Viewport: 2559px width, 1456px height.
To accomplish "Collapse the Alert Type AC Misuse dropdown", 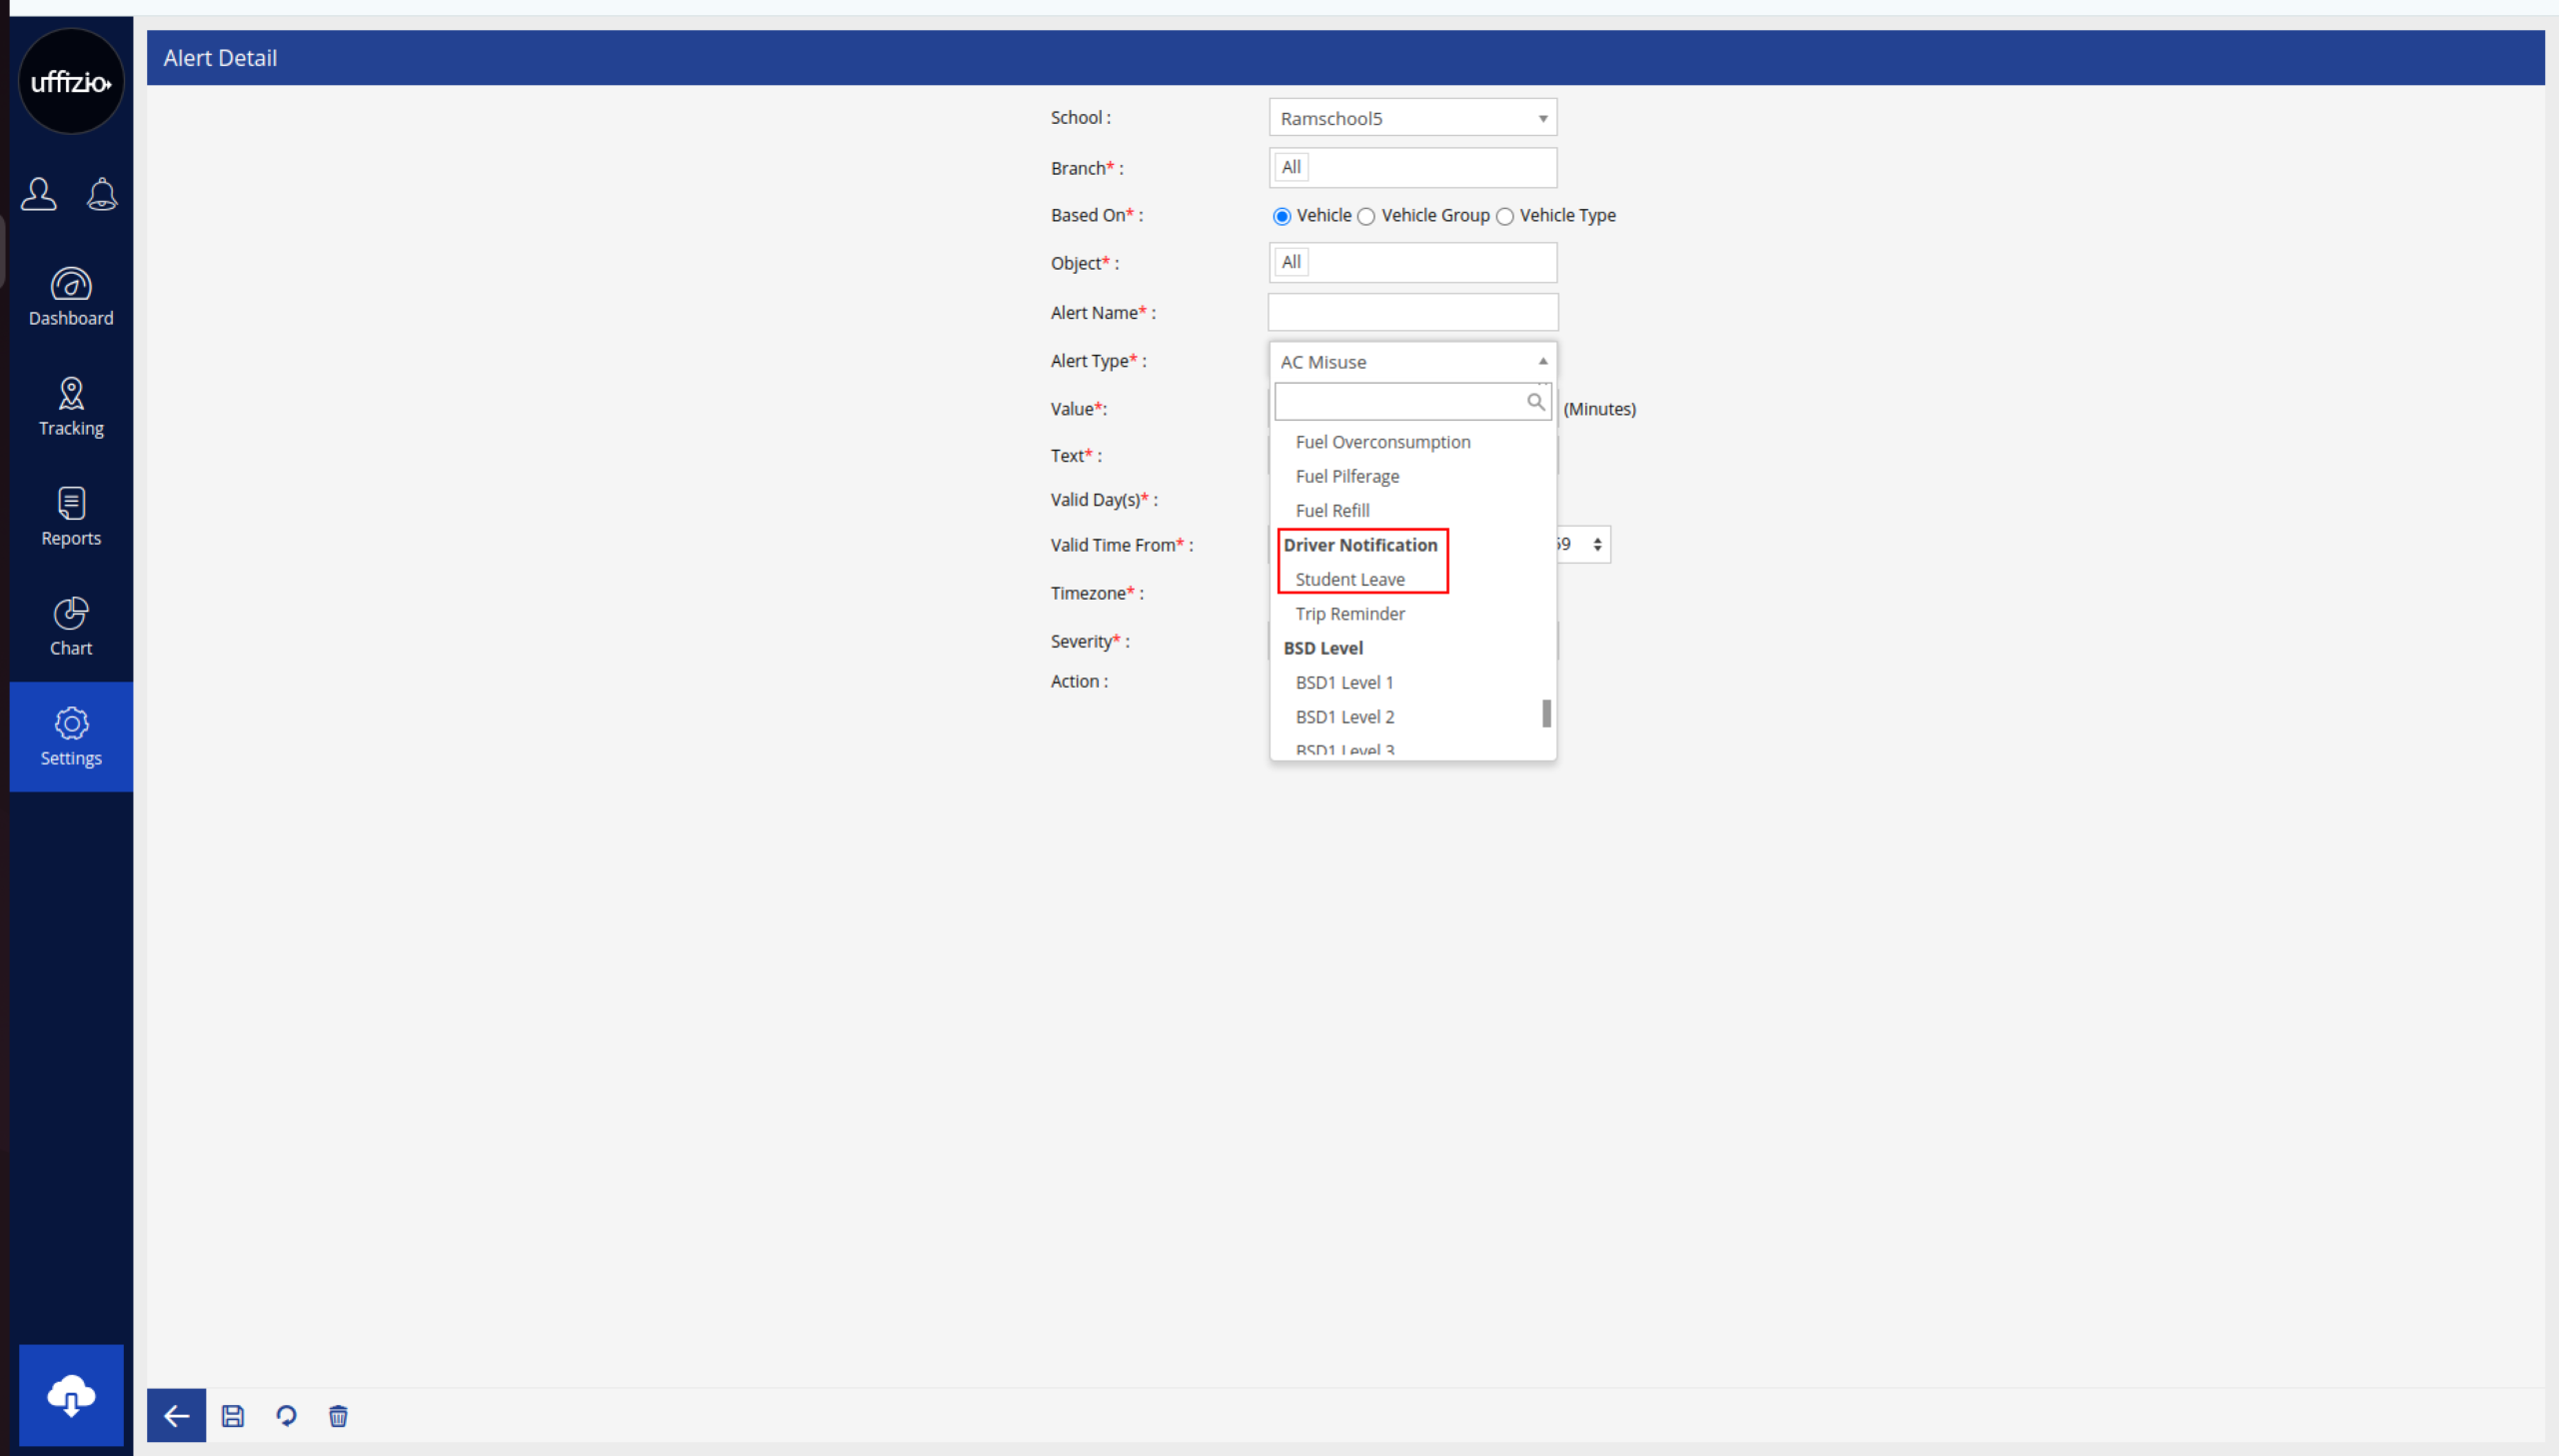I will 1412,362.
